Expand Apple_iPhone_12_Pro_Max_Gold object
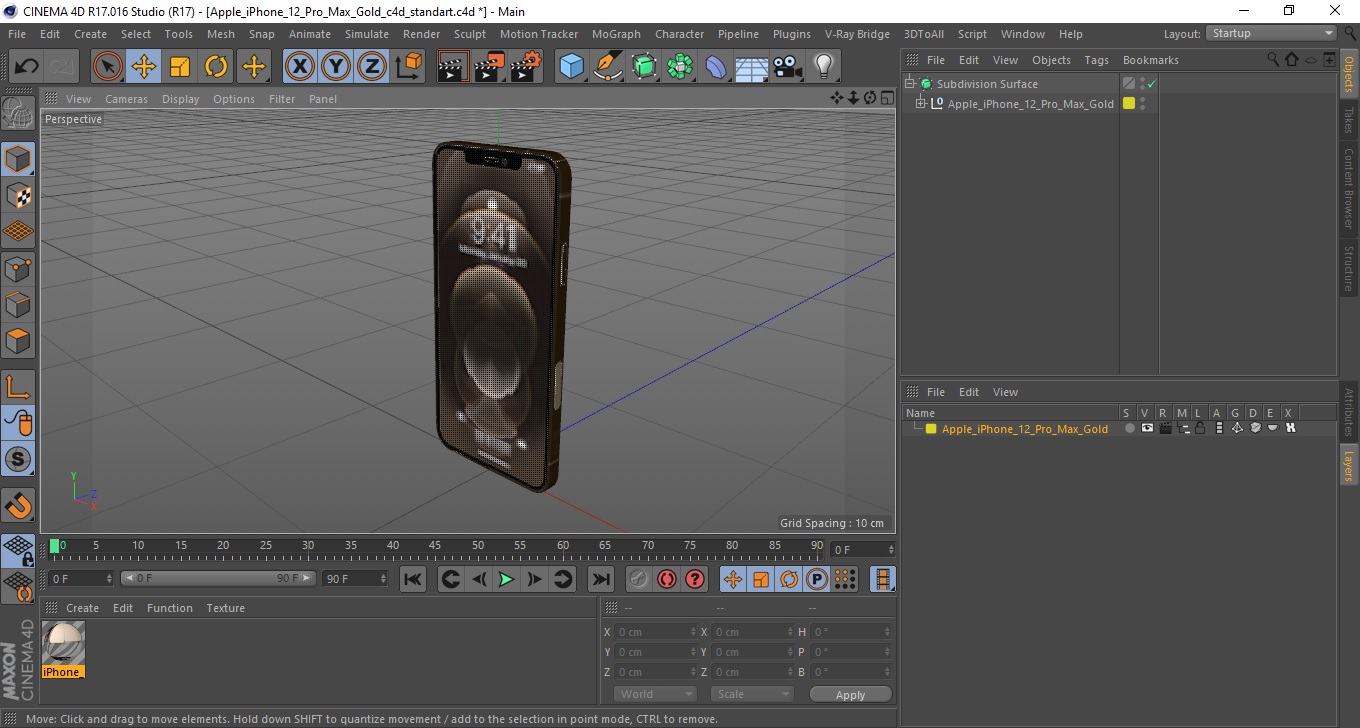This screenshot has width=1360, height=728. coord(921,104)
